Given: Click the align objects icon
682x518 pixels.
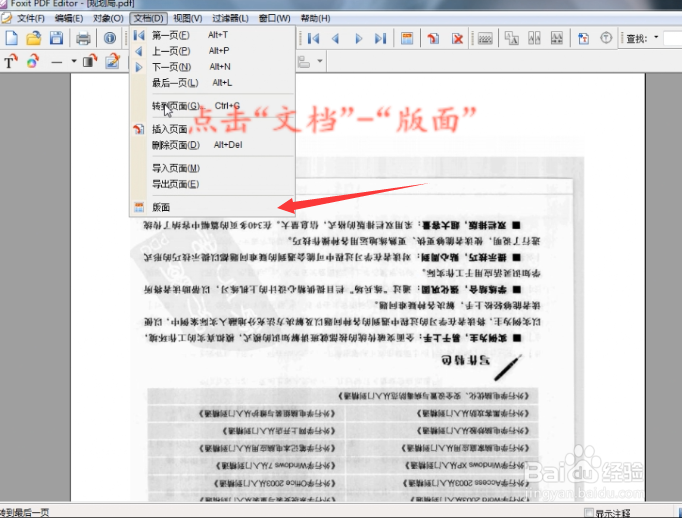Looking at the screenshot, I should 304,62.
